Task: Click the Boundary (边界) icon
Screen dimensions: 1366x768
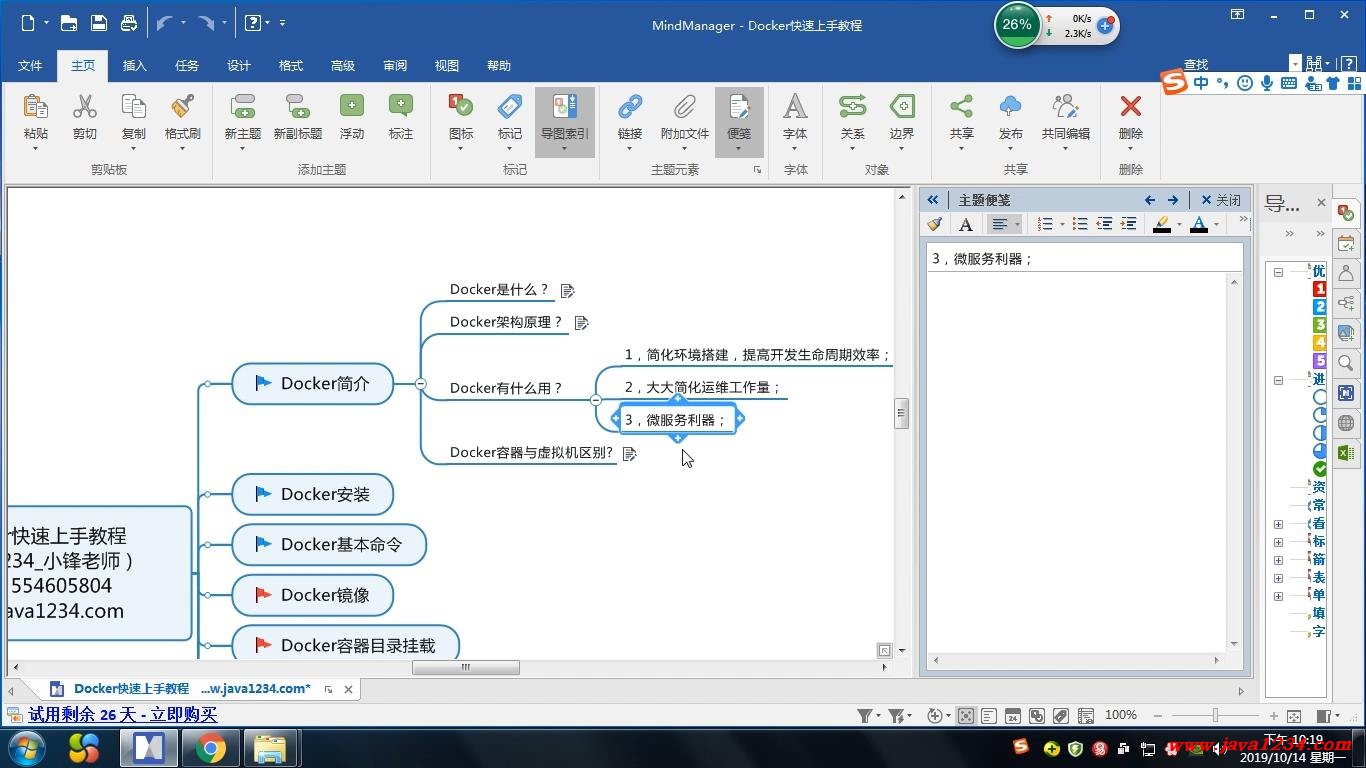Action: (x=902, y=106)
